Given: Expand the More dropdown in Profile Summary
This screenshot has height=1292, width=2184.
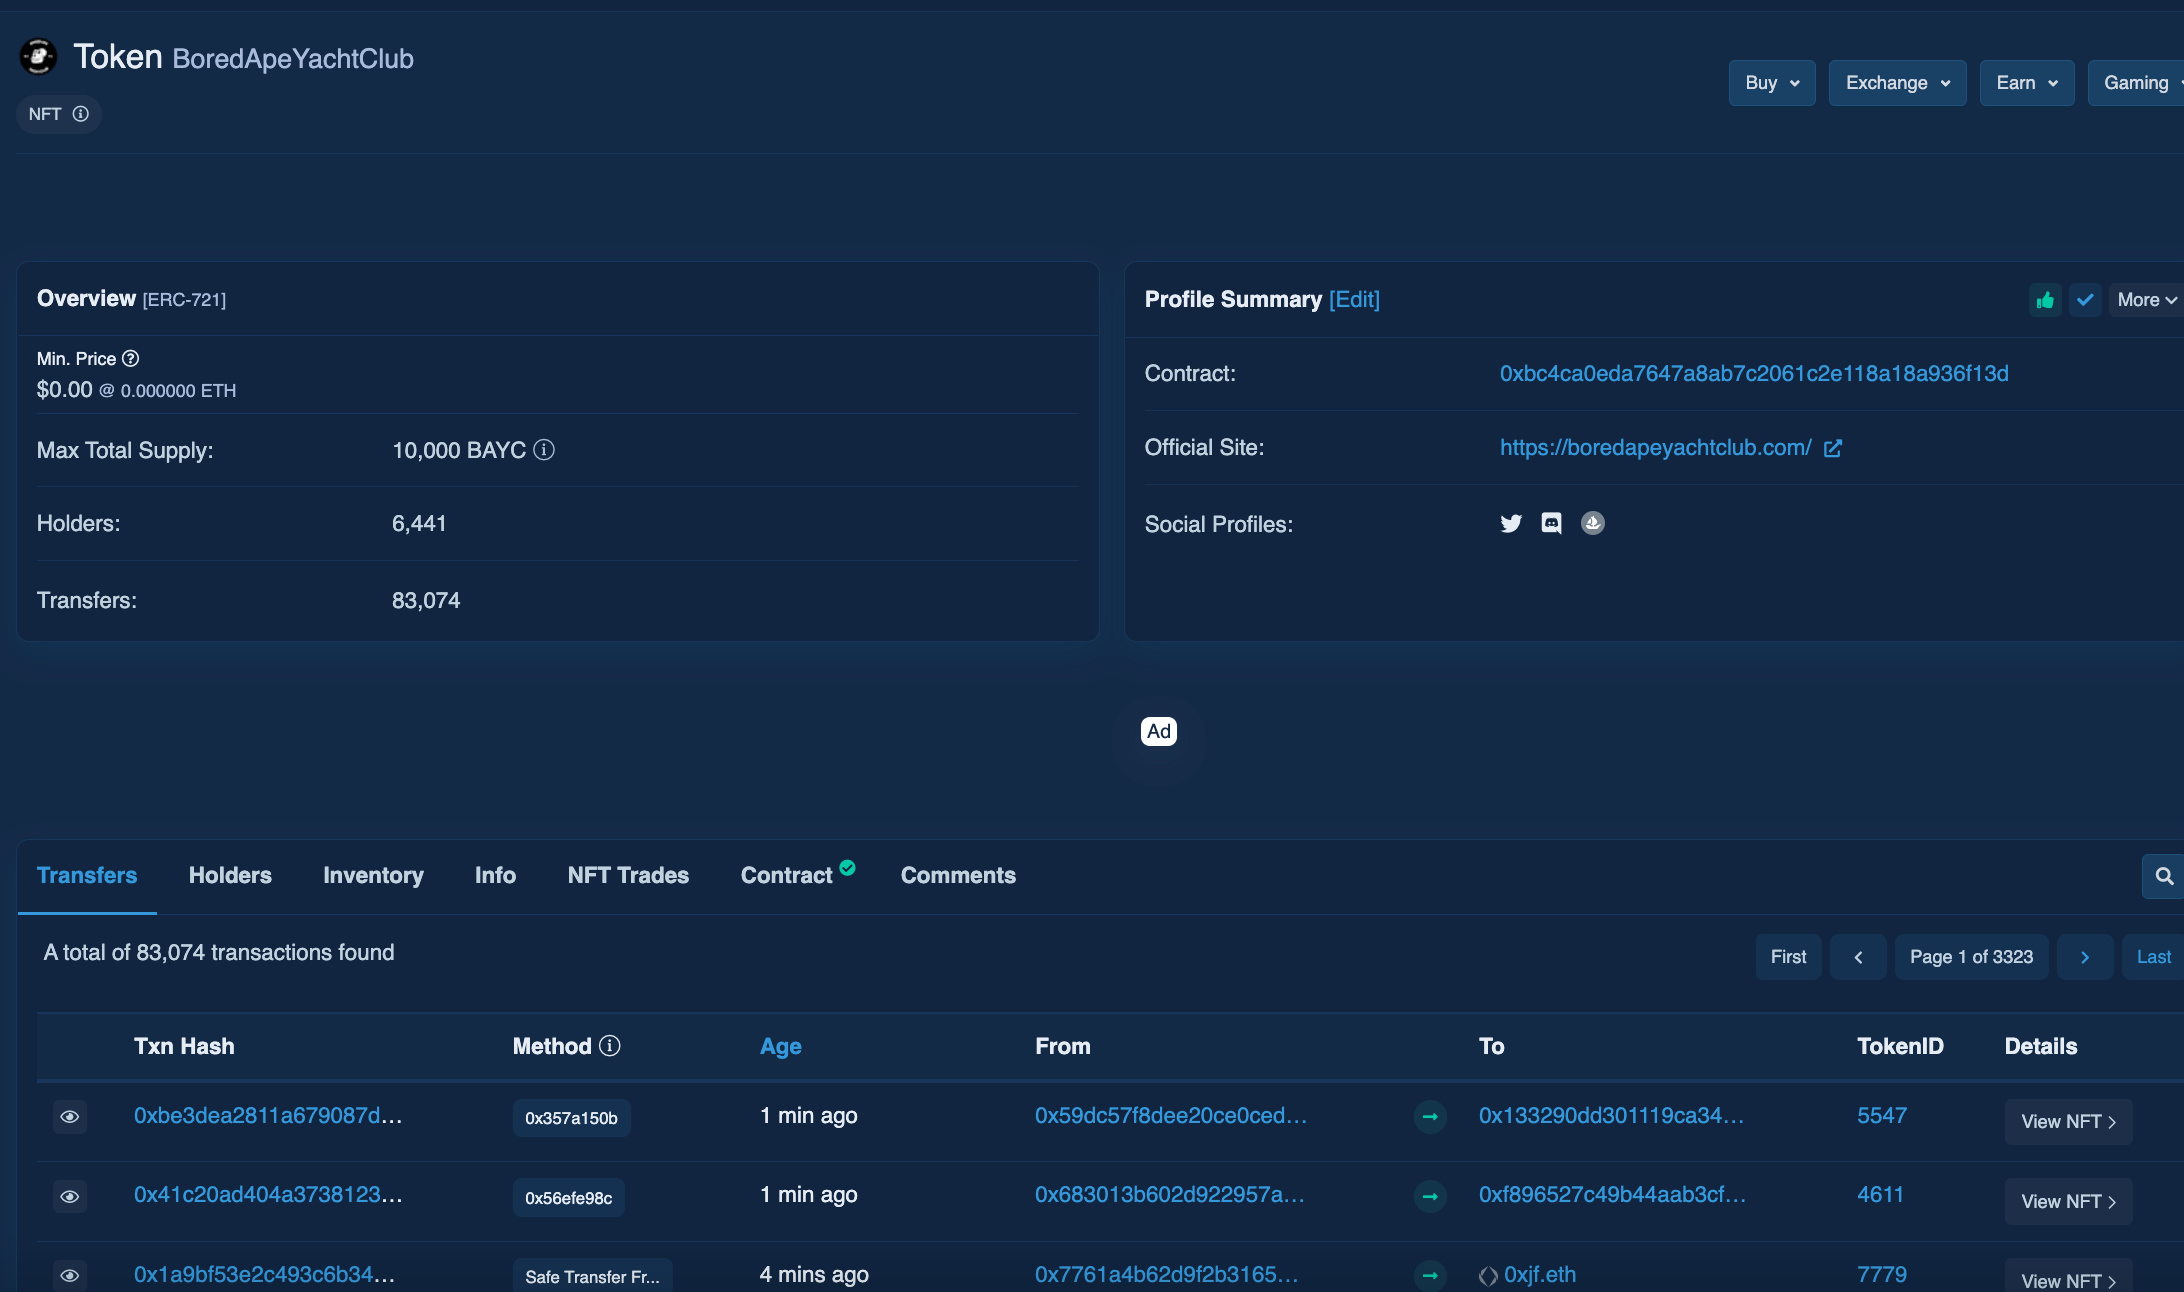Looking at the screenshot, I should point(2146,300).
